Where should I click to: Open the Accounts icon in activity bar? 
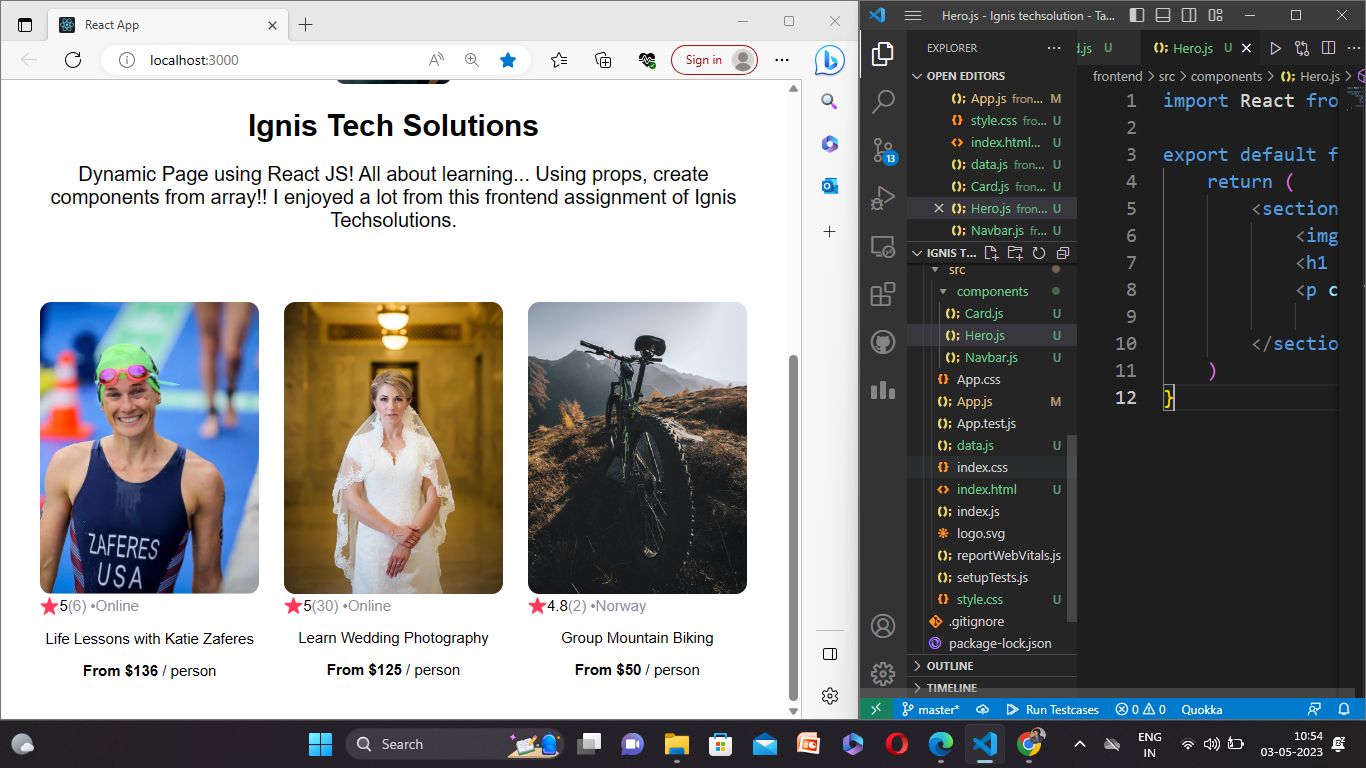883,625
